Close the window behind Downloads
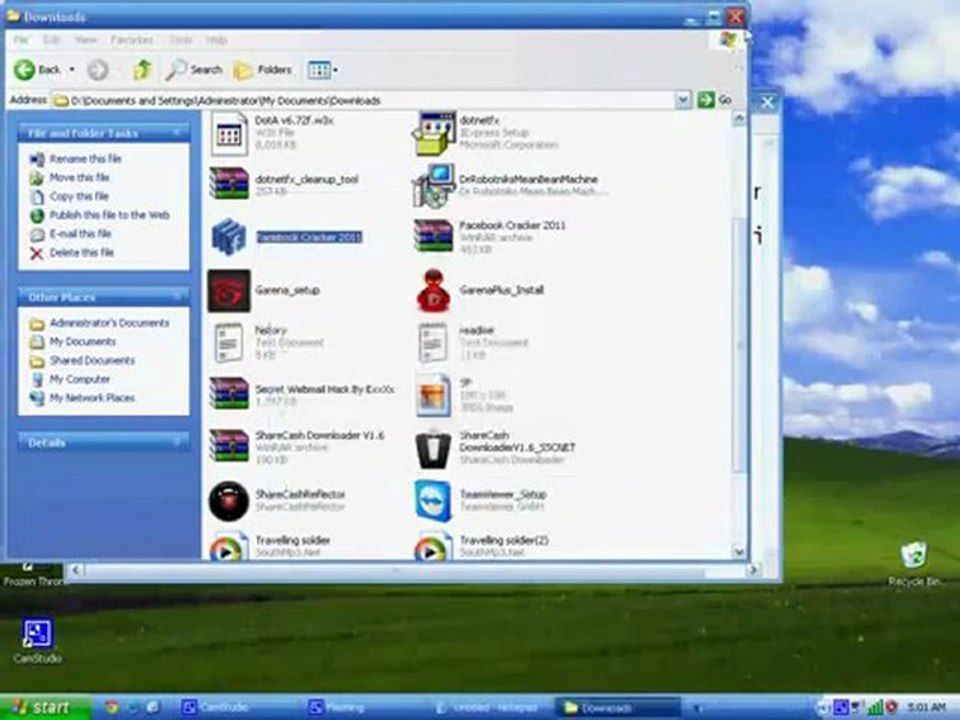 click(767, 103)
